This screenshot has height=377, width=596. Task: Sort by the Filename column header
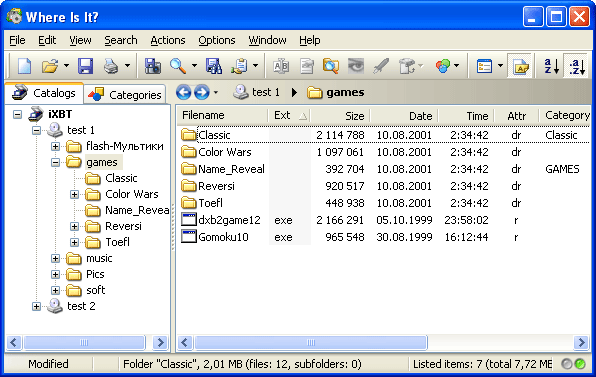point(223,115)
